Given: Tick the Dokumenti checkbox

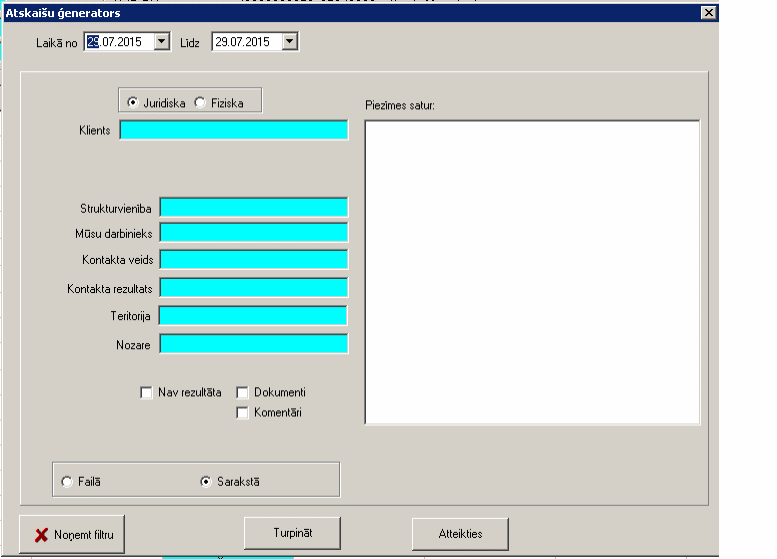Looking at the screenshot, I should tap(242, 392).
